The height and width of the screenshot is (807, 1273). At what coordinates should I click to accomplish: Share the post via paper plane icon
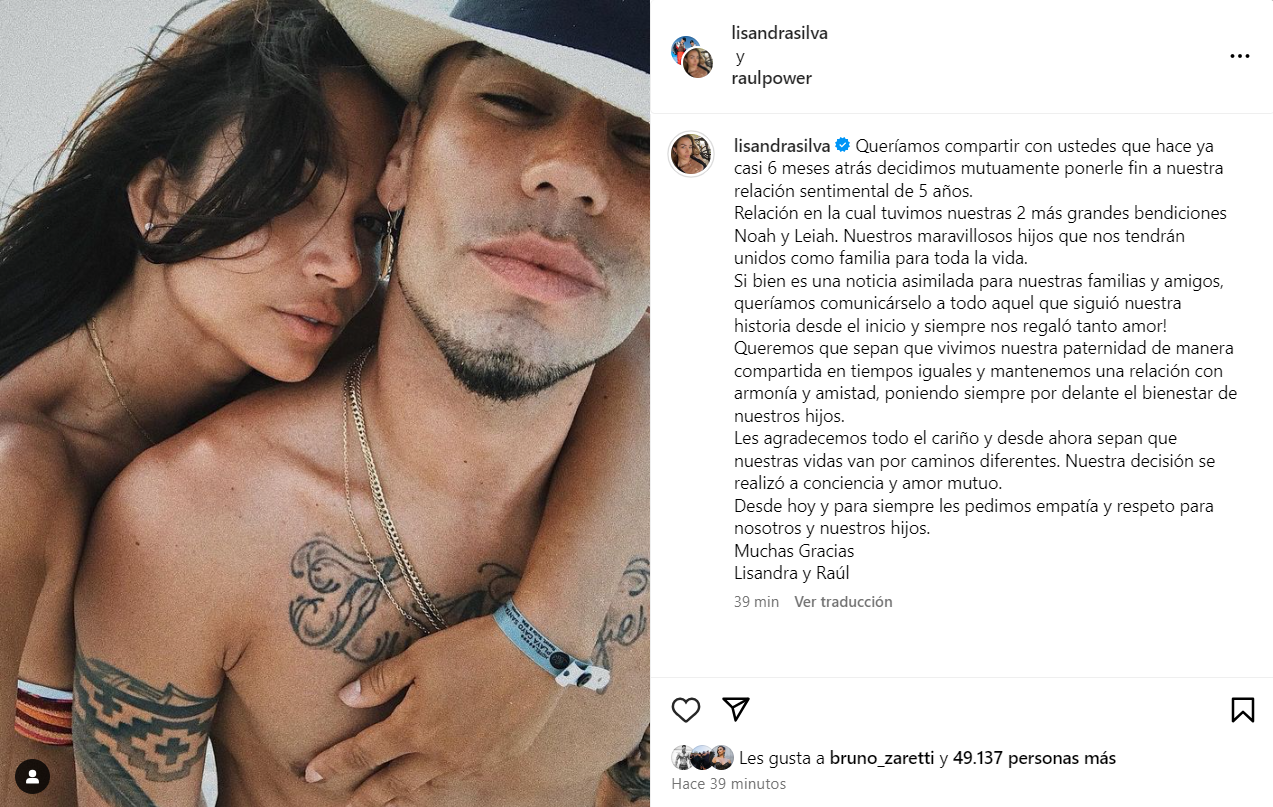736,709
